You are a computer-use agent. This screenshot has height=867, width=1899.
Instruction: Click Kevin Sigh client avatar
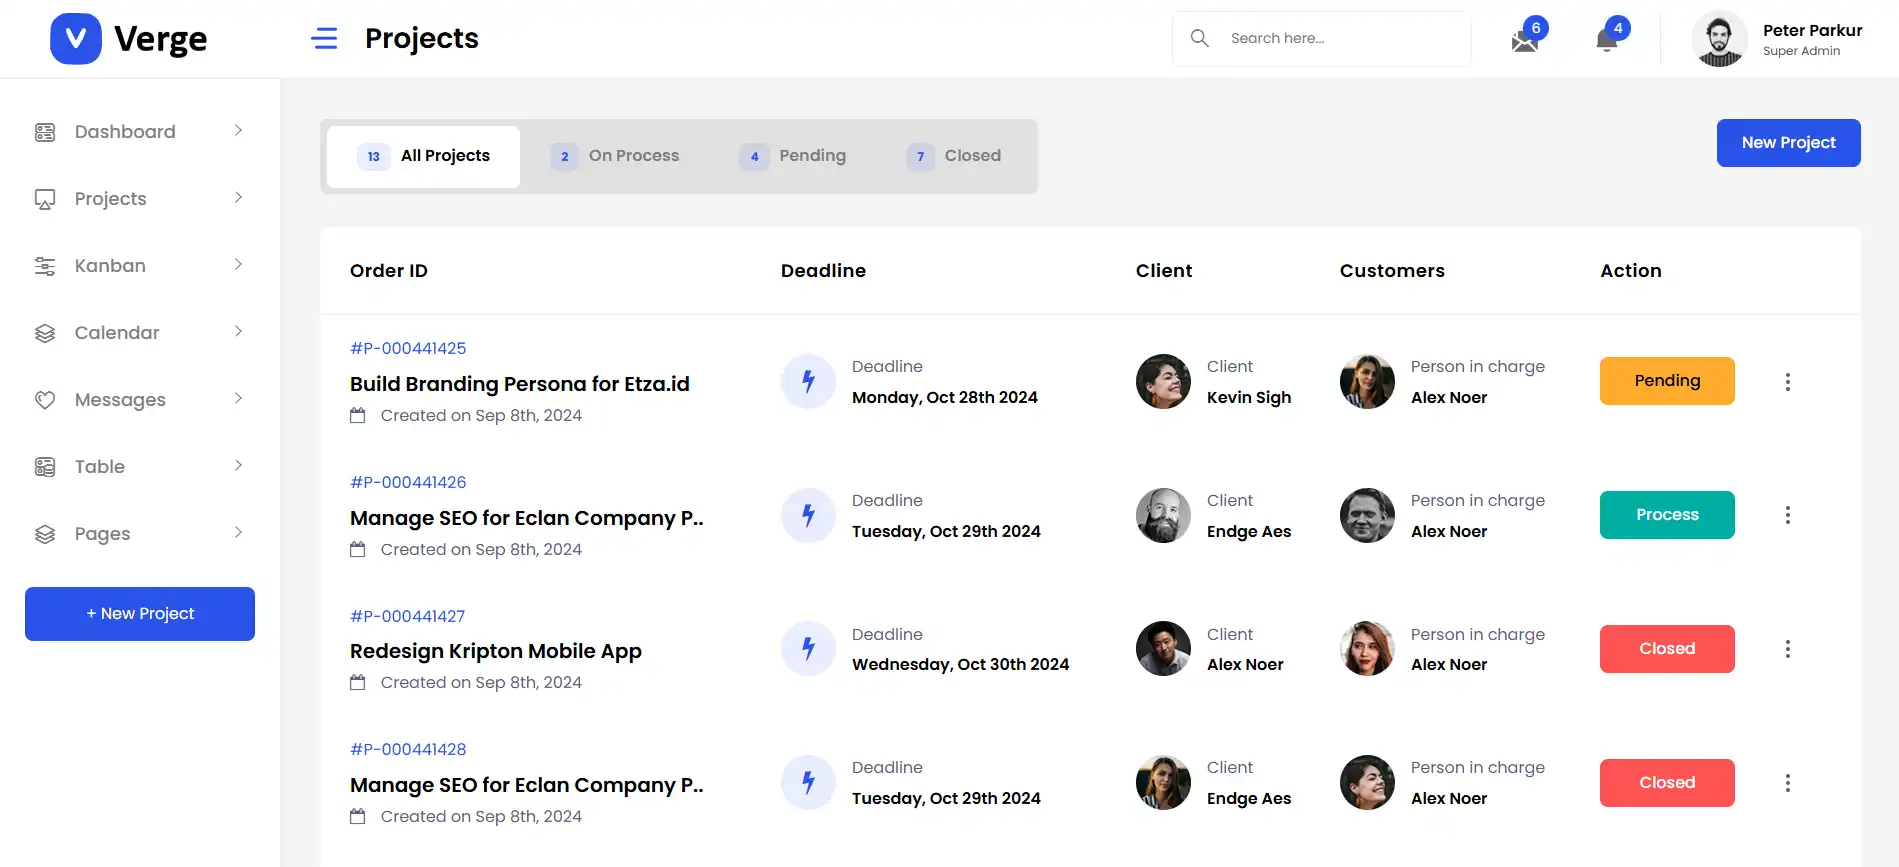1163,381
